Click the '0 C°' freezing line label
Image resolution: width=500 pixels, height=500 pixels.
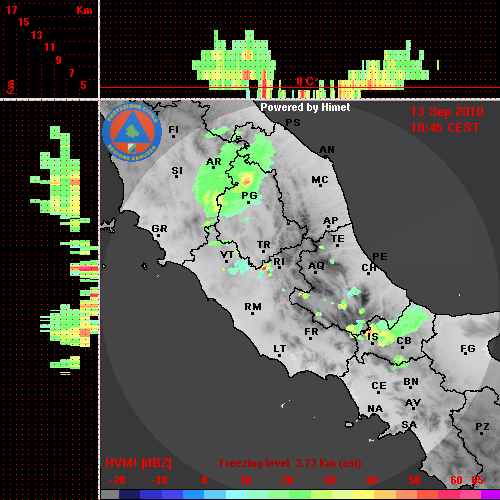coord(307,81)
